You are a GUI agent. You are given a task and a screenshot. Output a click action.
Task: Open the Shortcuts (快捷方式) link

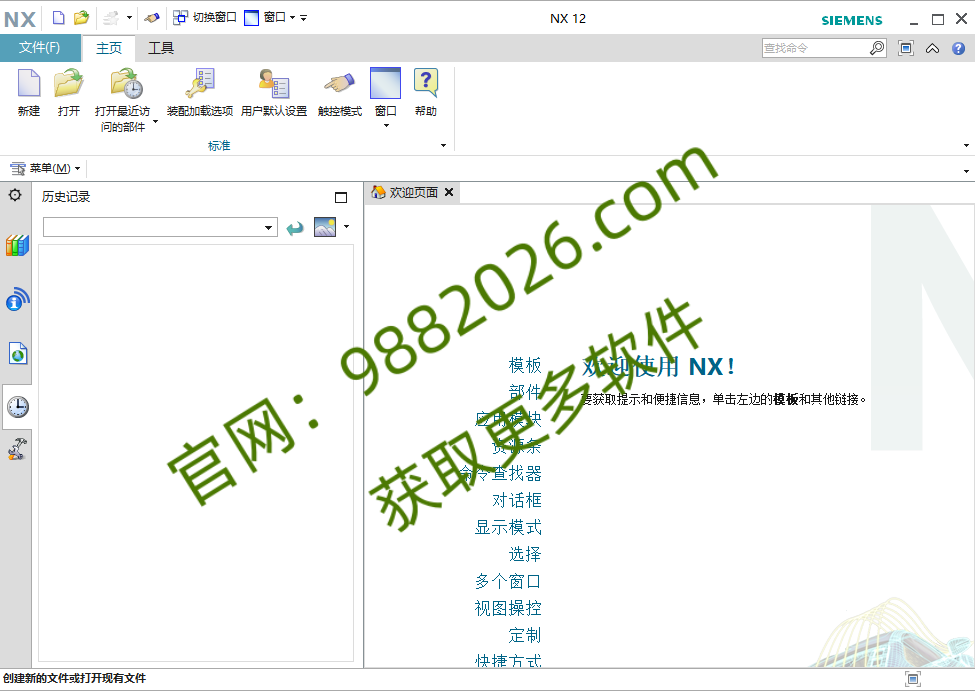[x=508, y=661]
